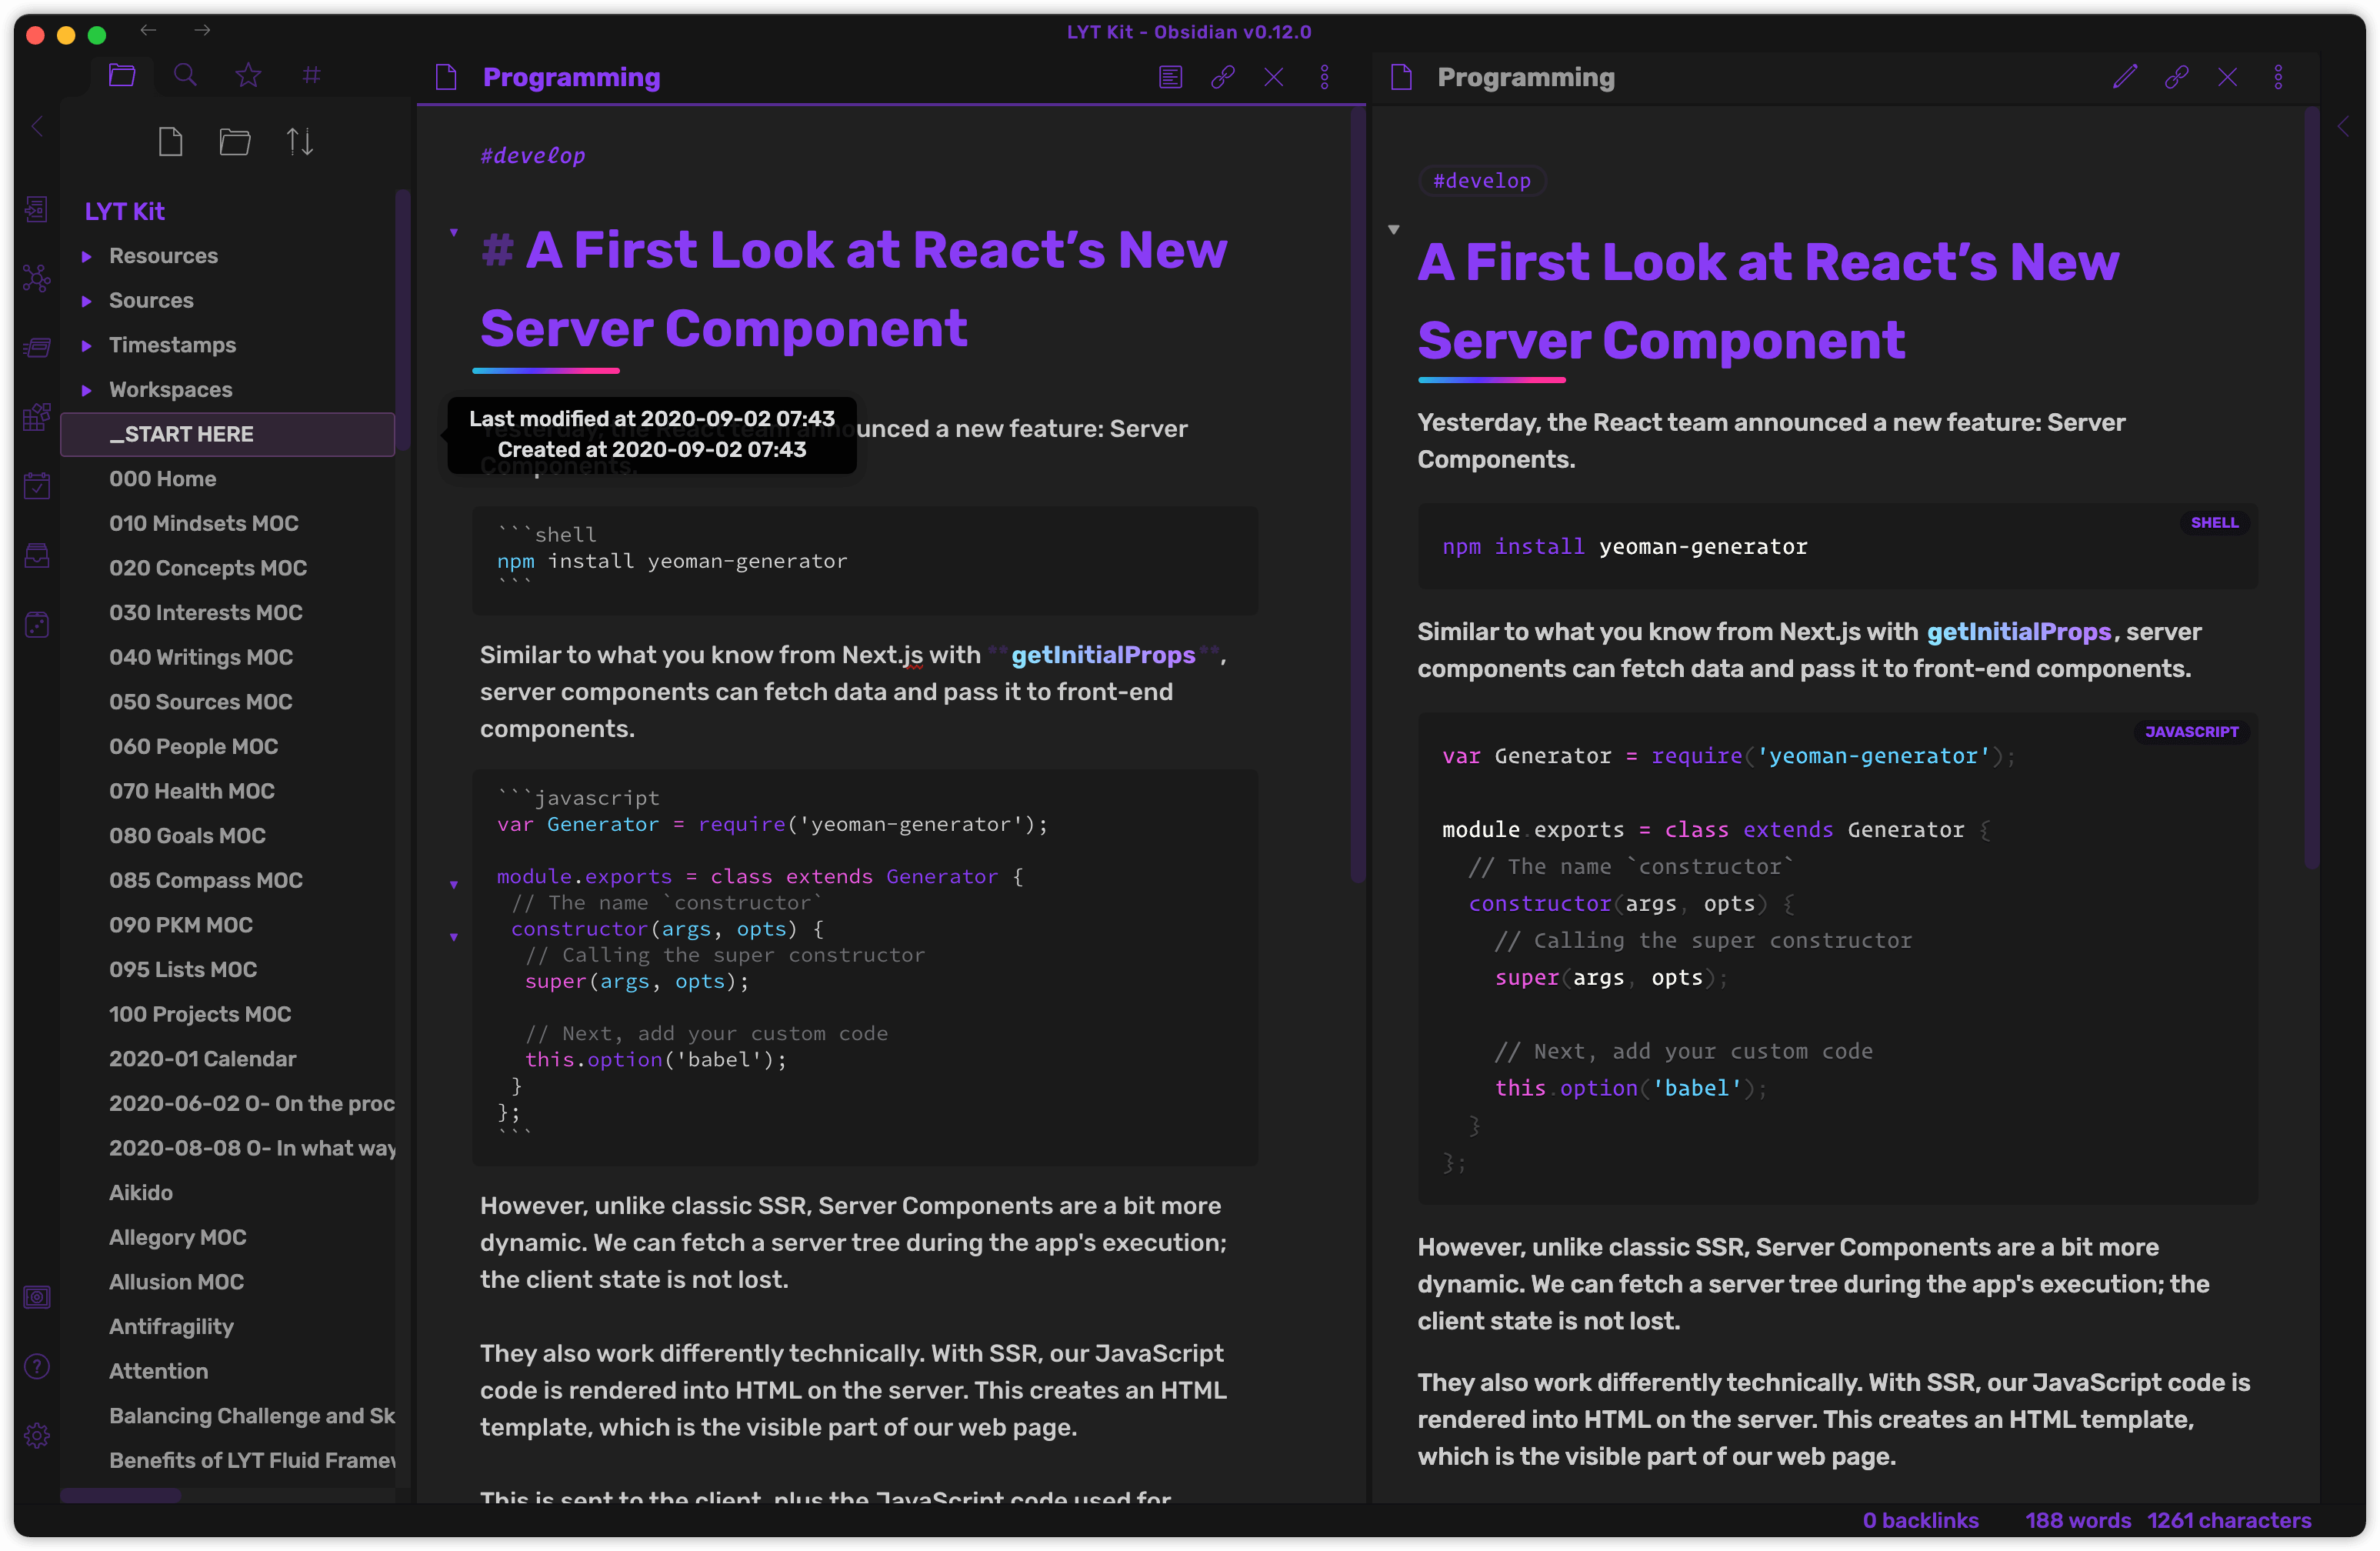This screenshot has width=2380, height=1551.
Task: Change sort order with the arrows icon
Action: tap(300, 142)
